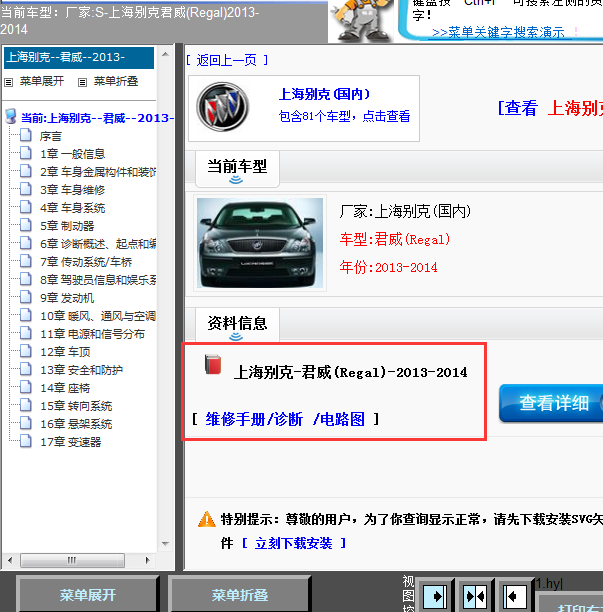This screenshot has width=603, height=612.
Task: Click the Regal car photo thumbnail
Action: (x=260, y=243)
